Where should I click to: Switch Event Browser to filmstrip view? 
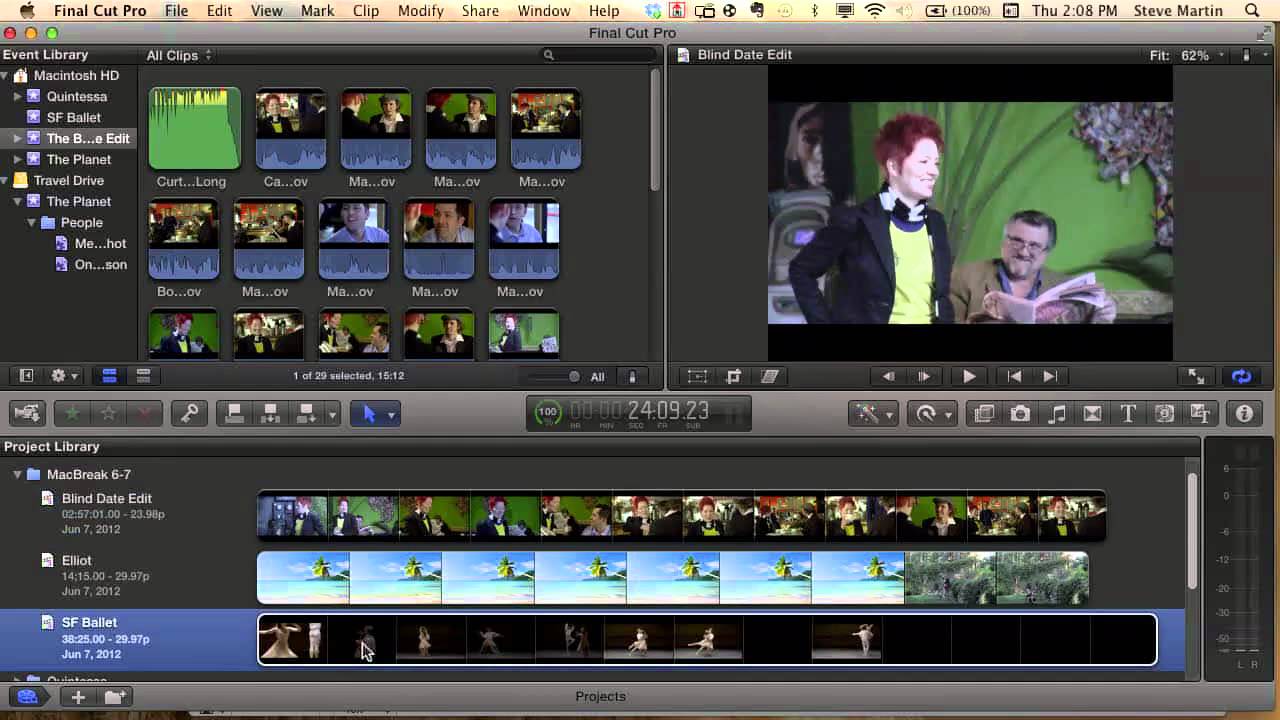[109, 376]
